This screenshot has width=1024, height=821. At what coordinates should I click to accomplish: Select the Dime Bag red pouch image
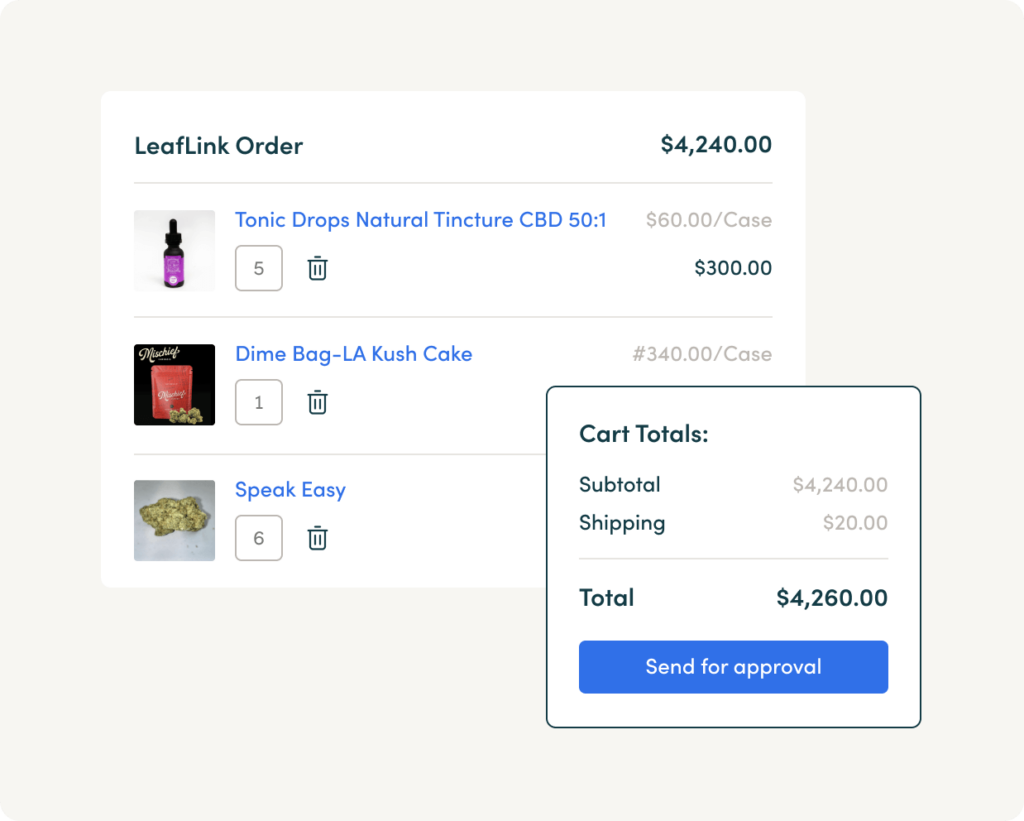coord(174,385)
